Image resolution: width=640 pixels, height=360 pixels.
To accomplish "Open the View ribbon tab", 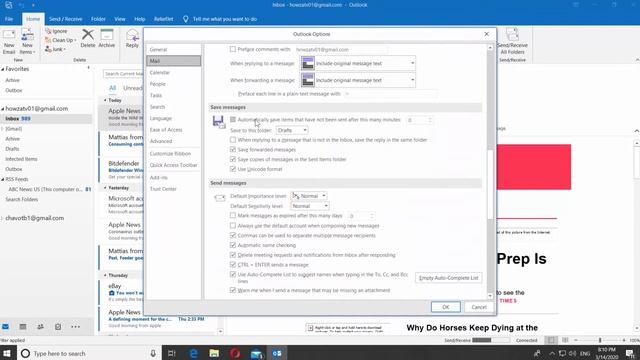I will tap(120, 19).
